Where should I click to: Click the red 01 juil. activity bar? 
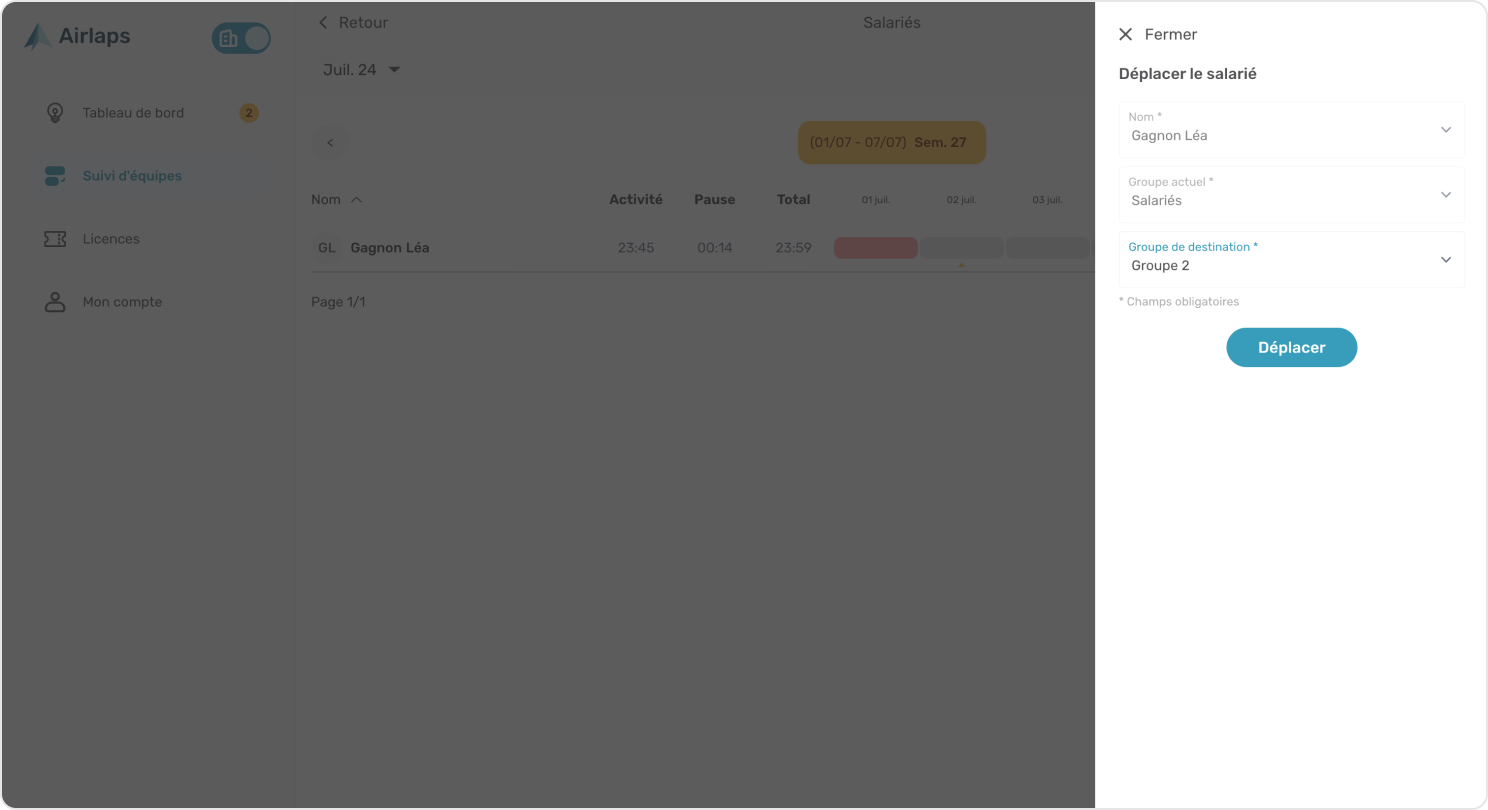click(x=876, y=248)
